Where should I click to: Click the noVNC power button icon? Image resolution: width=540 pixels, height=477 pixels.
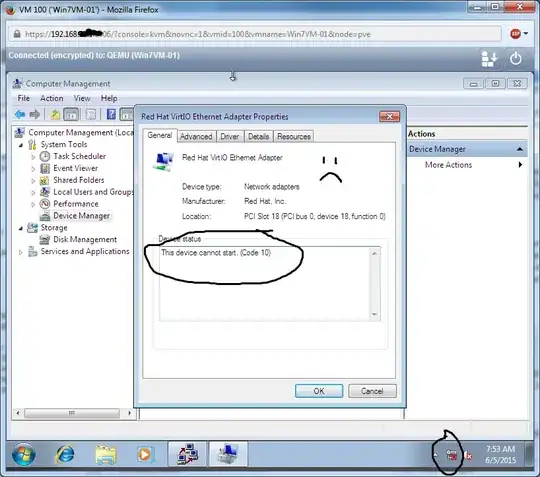[x=515, y=58]
